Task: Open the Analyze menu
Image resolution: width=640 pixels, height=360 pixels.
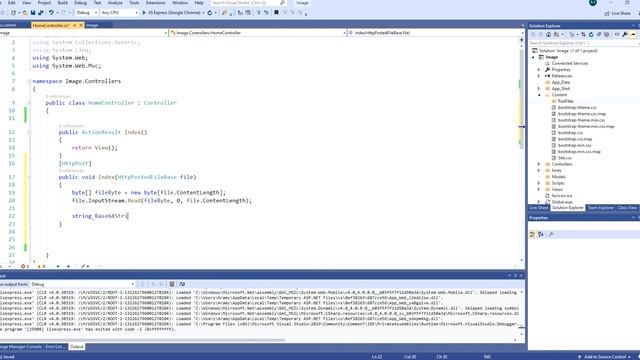Action: (x=115, y=3)
